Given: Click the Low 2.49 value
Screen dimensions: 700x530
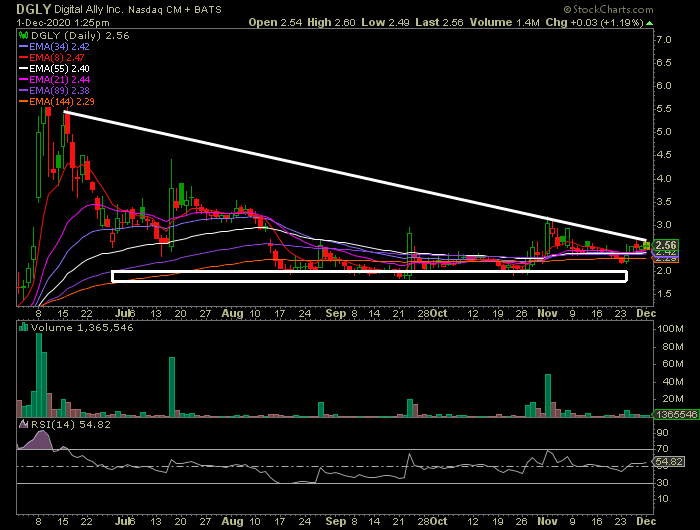Looking at the screenshot, I should (385, 22).
